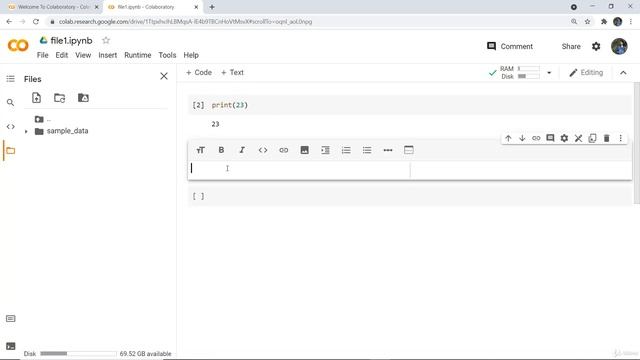Click the Share button

pos(571,46)
